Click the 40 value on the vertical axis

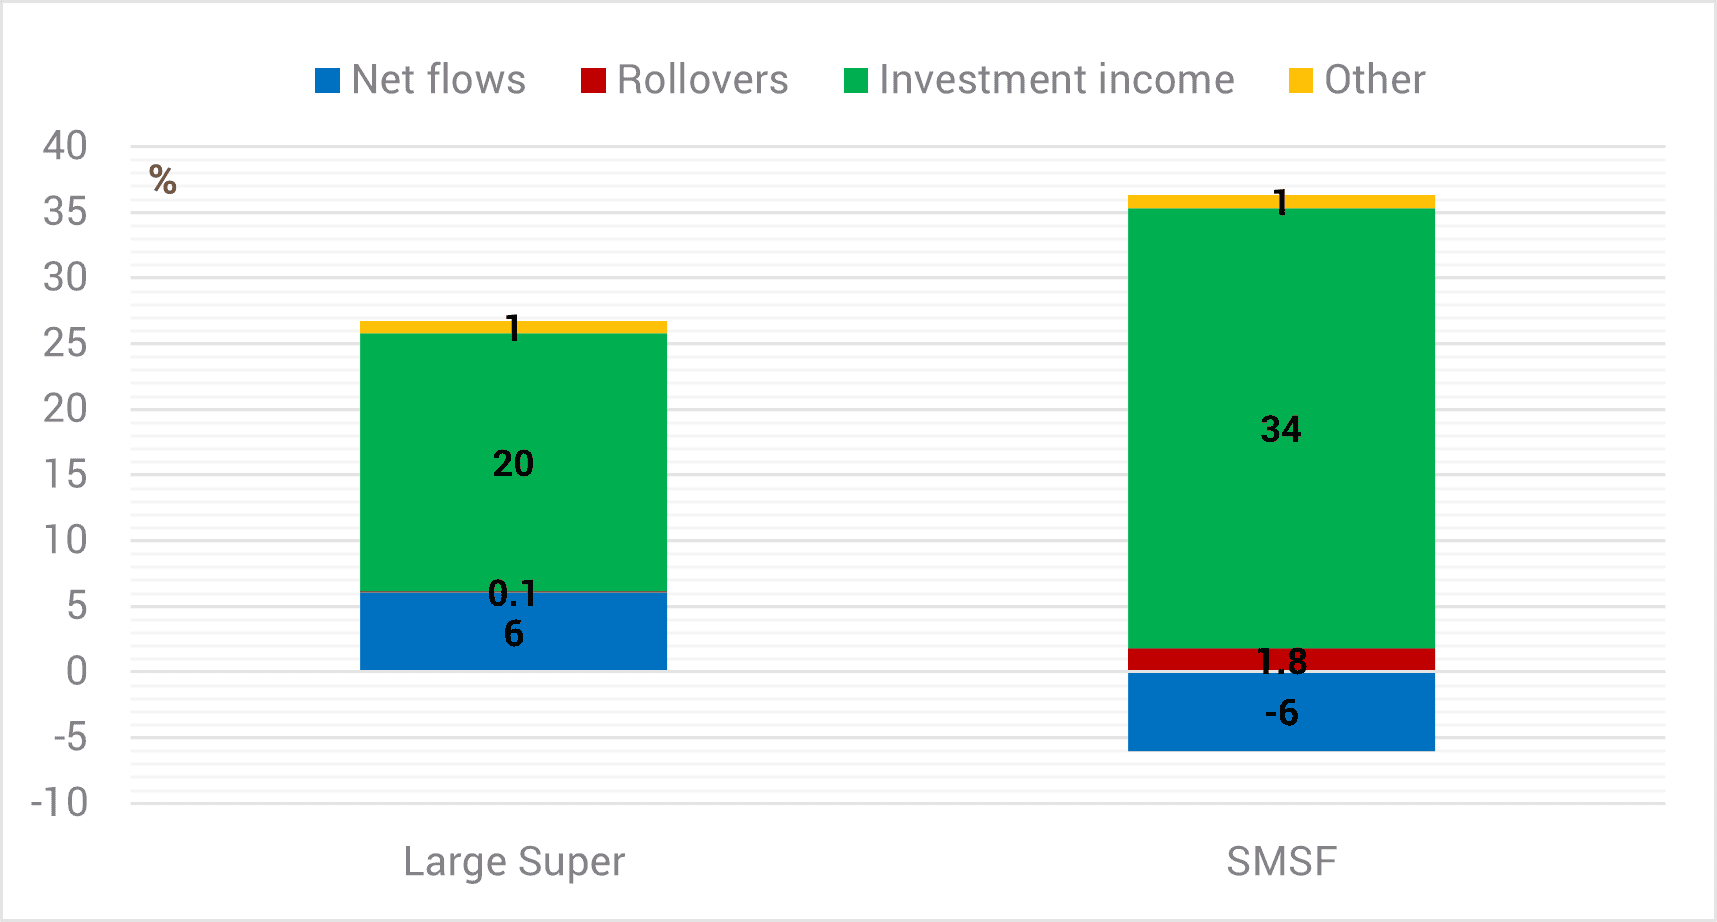tap(65, 146)
